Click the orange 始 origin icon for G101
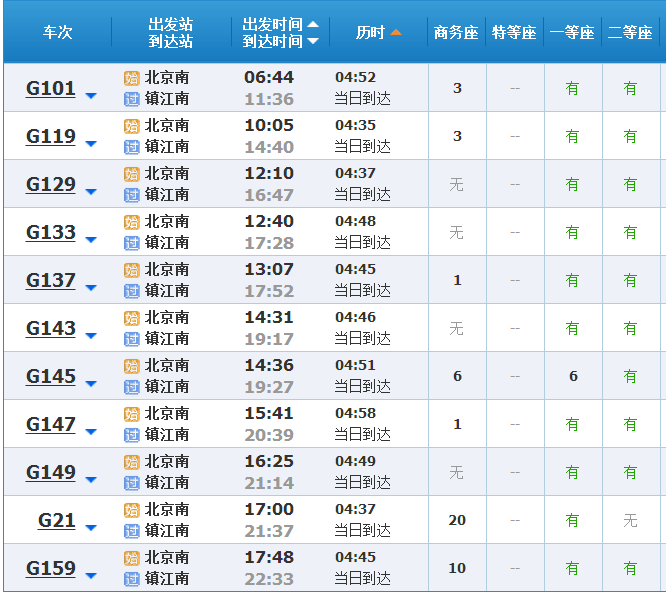The image size is (666, 600). pos(131,78)
